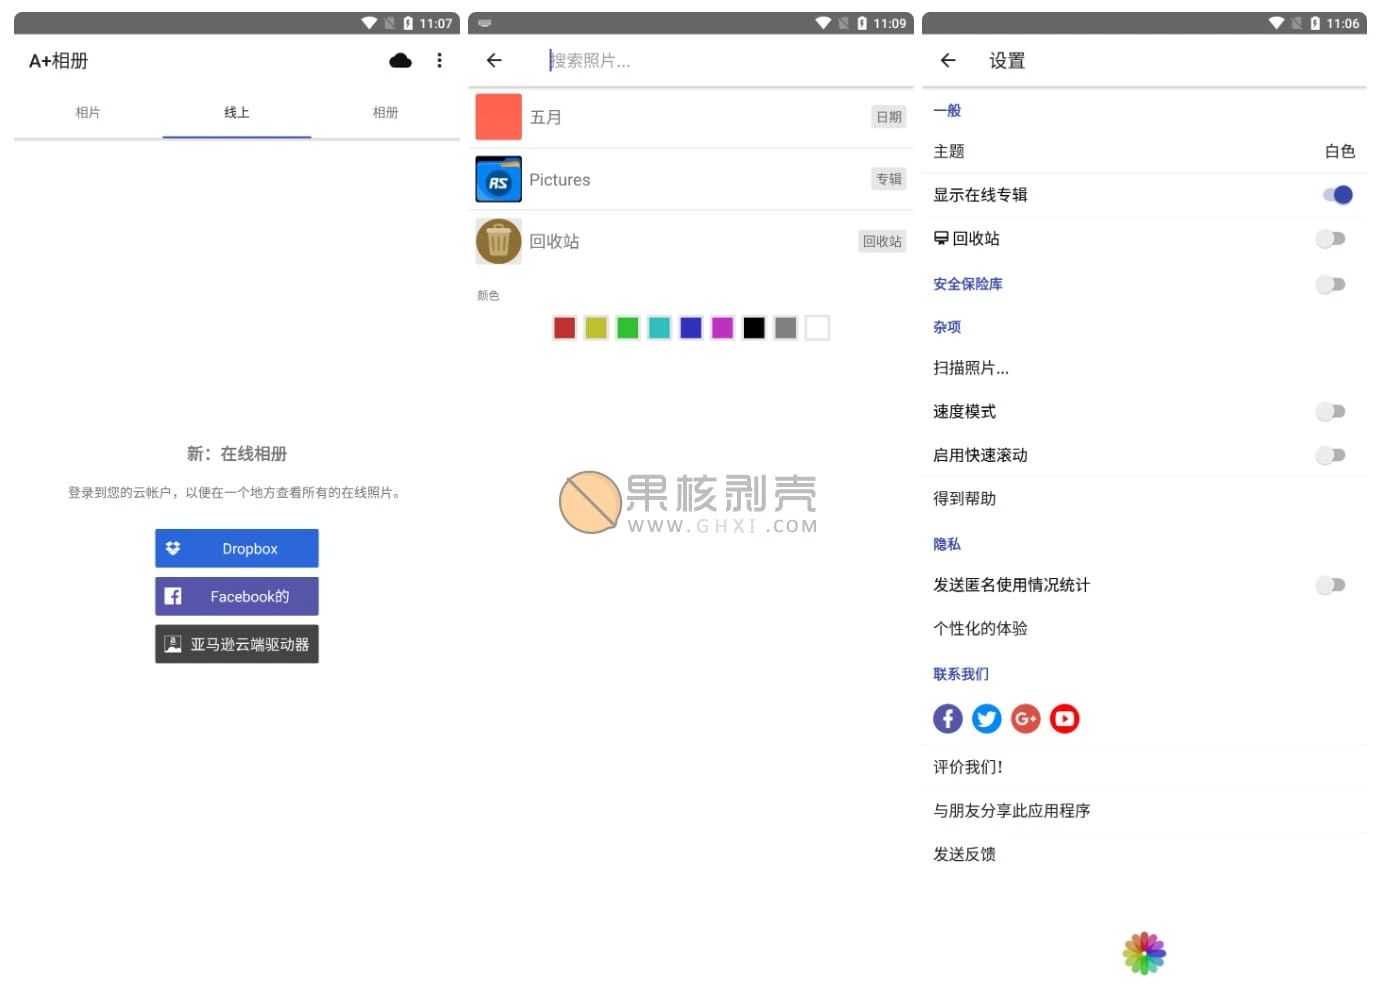This screenshot has width=1378, height=1004.
Task: Pick the gray color swatch
Action: pos(786,328)
